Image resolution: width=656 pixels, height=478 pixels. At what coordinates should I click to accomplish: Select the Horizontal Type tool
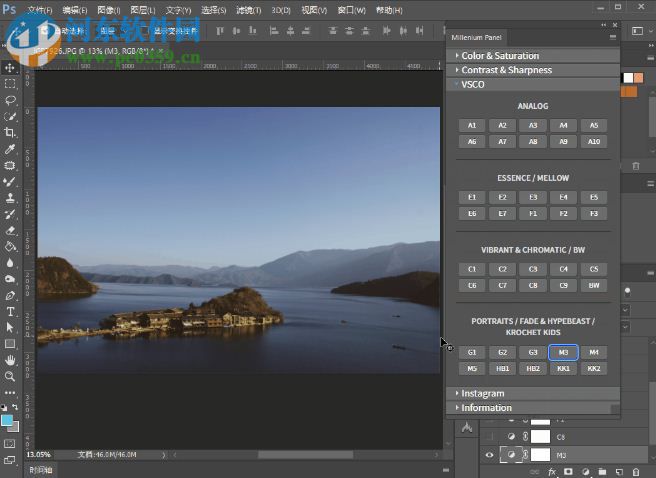(10, 311)
